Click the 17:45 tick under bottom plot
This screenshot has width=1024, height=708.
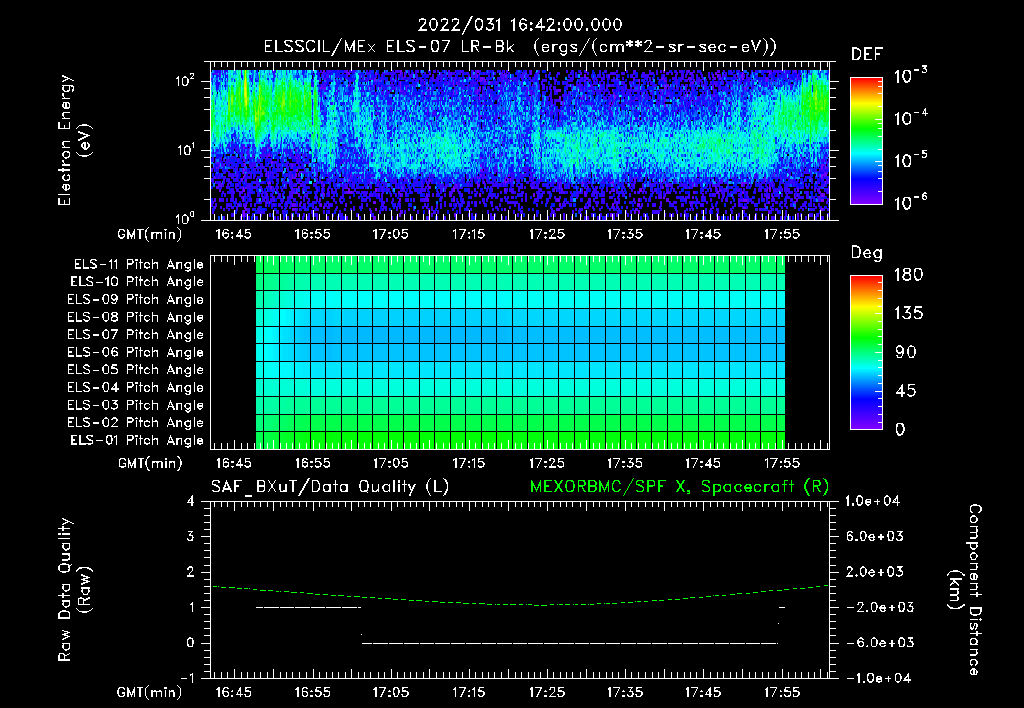pos(703,692)
